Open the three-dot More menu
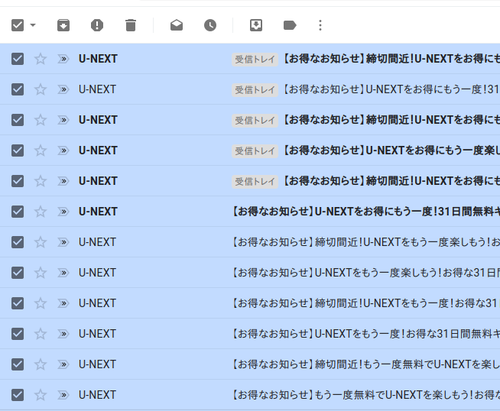 coord(320,25)
